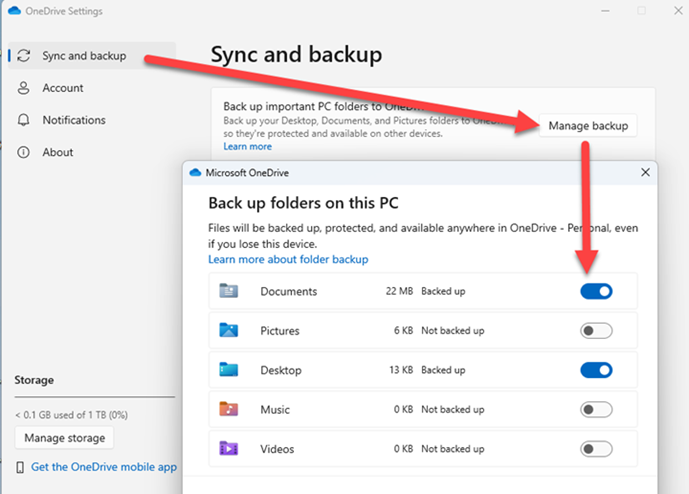Viewport: 689px width, 494px height.
Task: Click the mobile phone icon near Storage
Action: (20, 467)
